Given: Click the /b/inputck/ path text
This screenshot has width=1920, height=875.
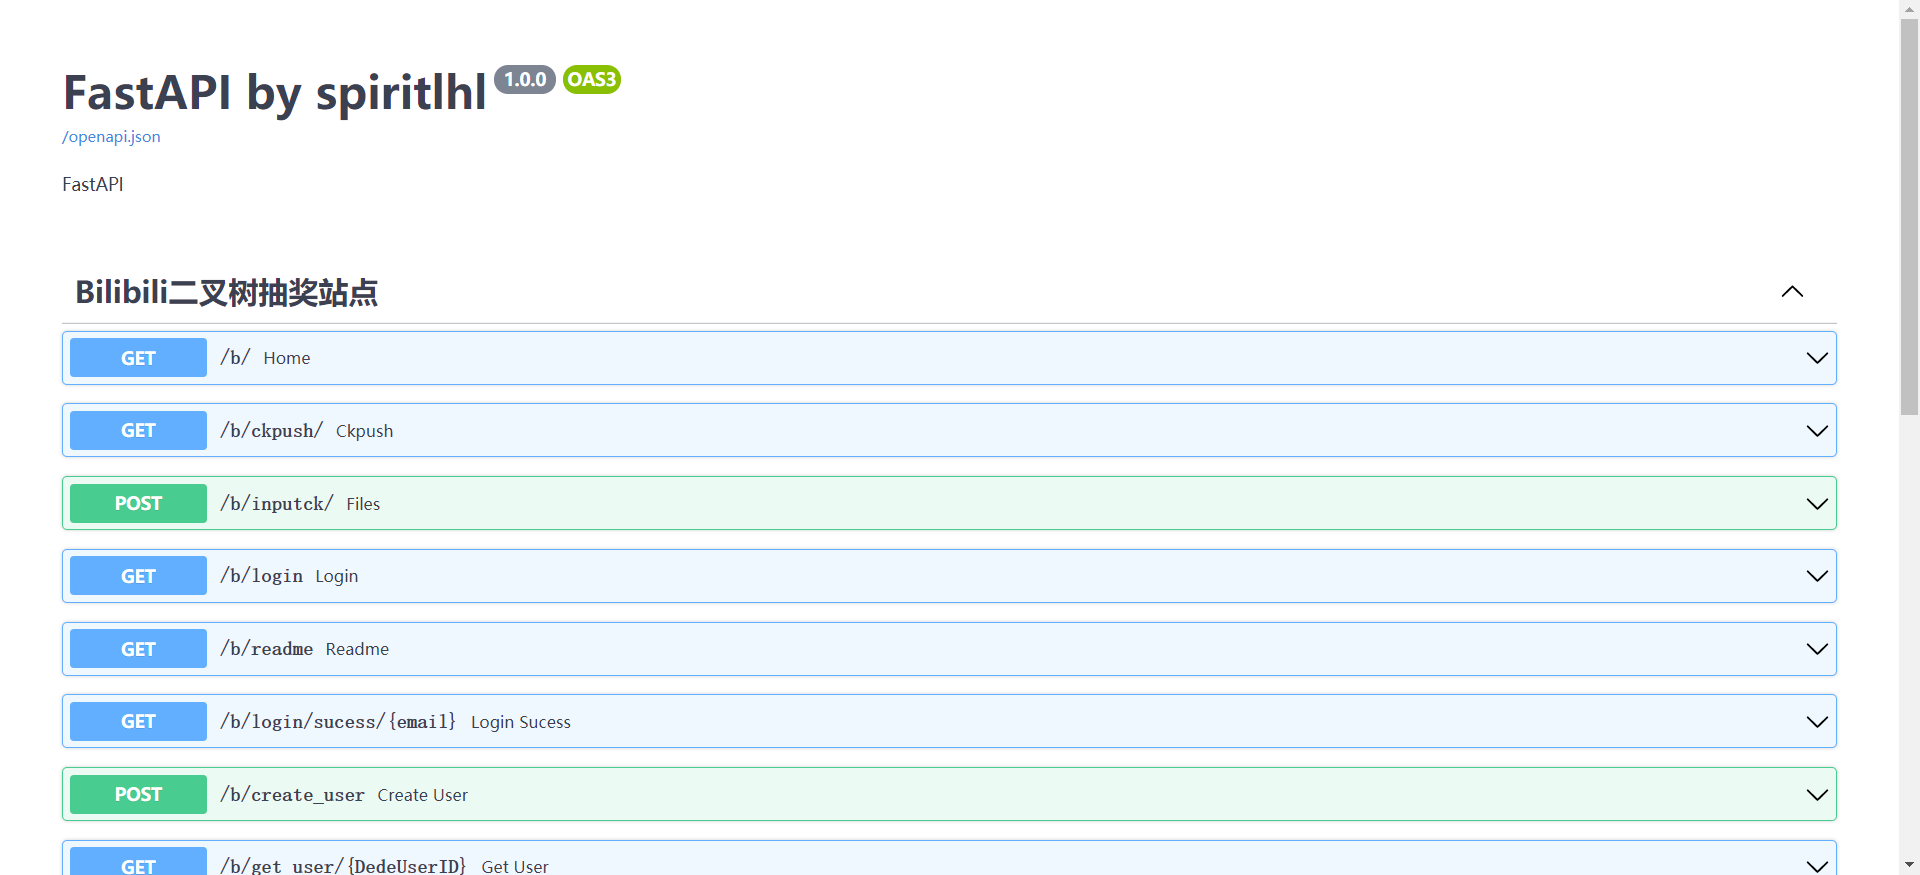Looking at the screenshot, I should coord(277,504).
